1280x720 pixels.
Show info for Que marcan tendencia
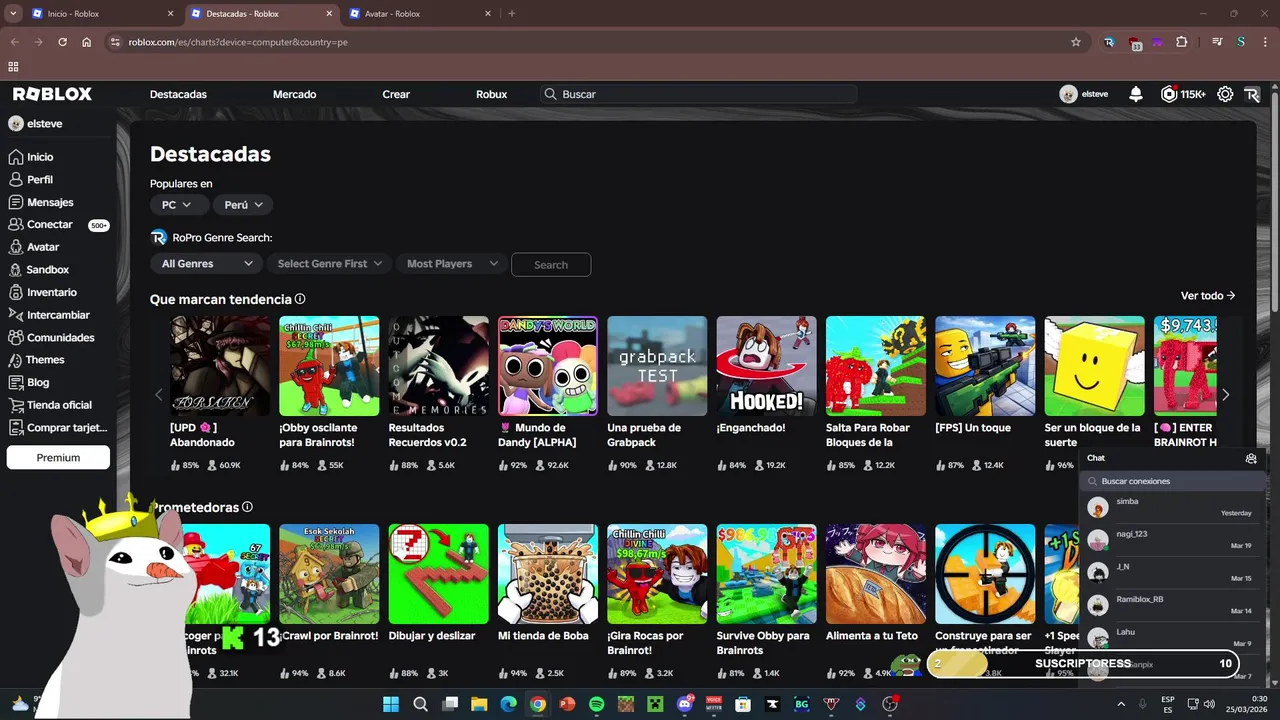(300, 299)
